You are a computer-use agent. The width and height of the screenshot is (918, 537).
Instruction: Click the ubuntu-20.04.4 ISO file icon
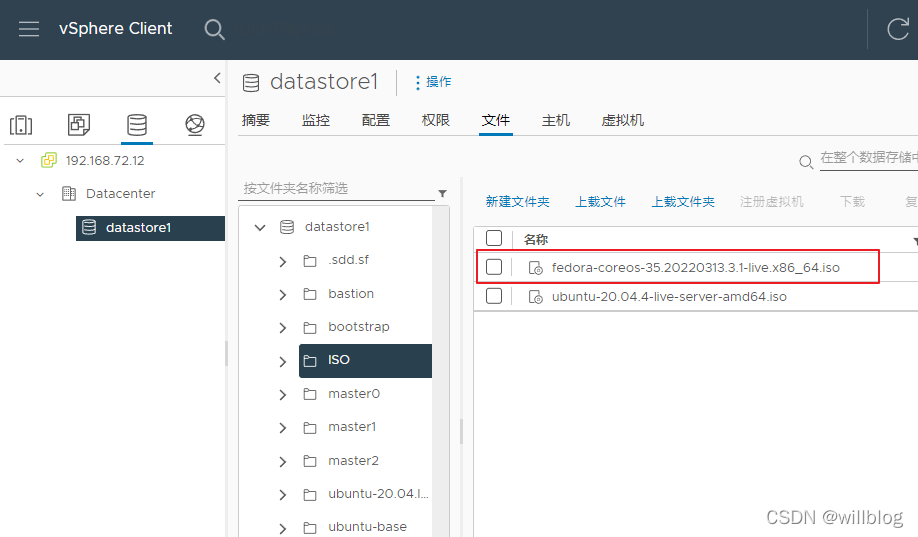point(535,297)
